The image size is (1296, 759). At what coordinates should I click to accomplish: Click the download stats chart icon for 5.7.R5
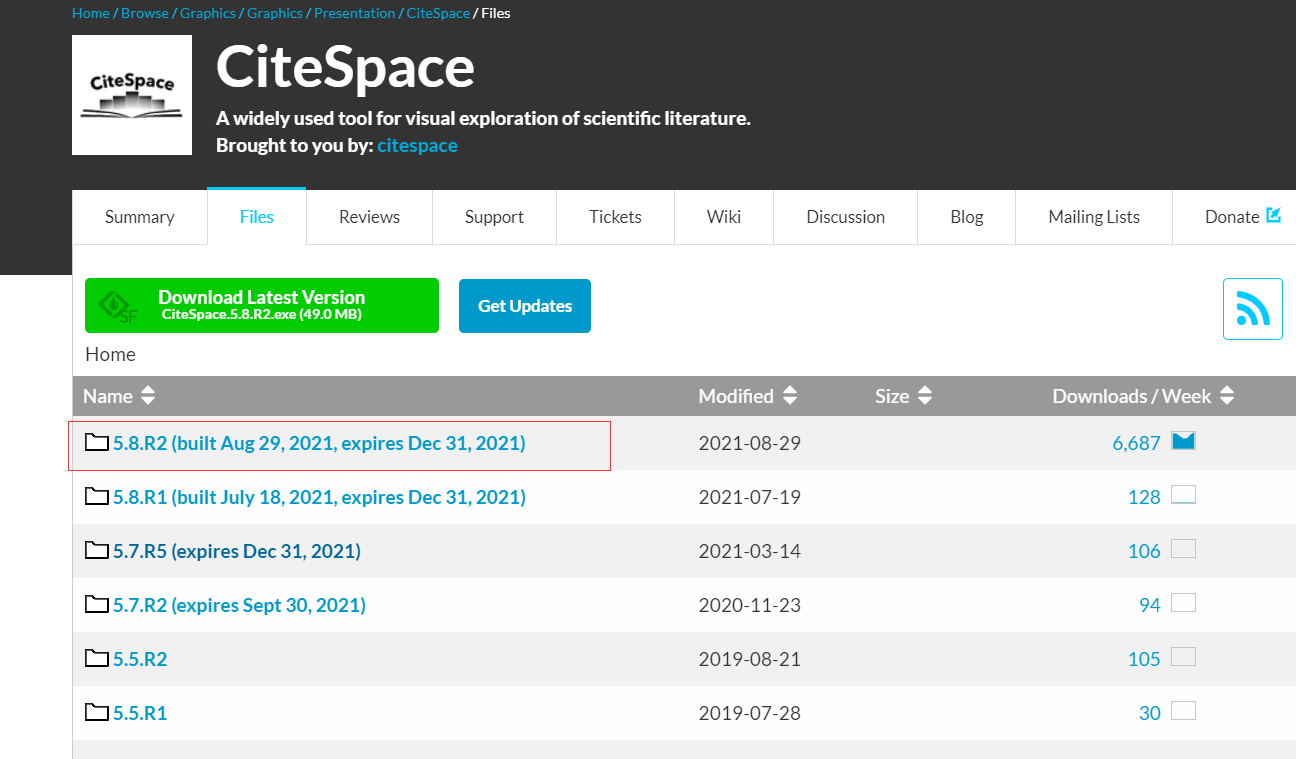coord(1184,549)
